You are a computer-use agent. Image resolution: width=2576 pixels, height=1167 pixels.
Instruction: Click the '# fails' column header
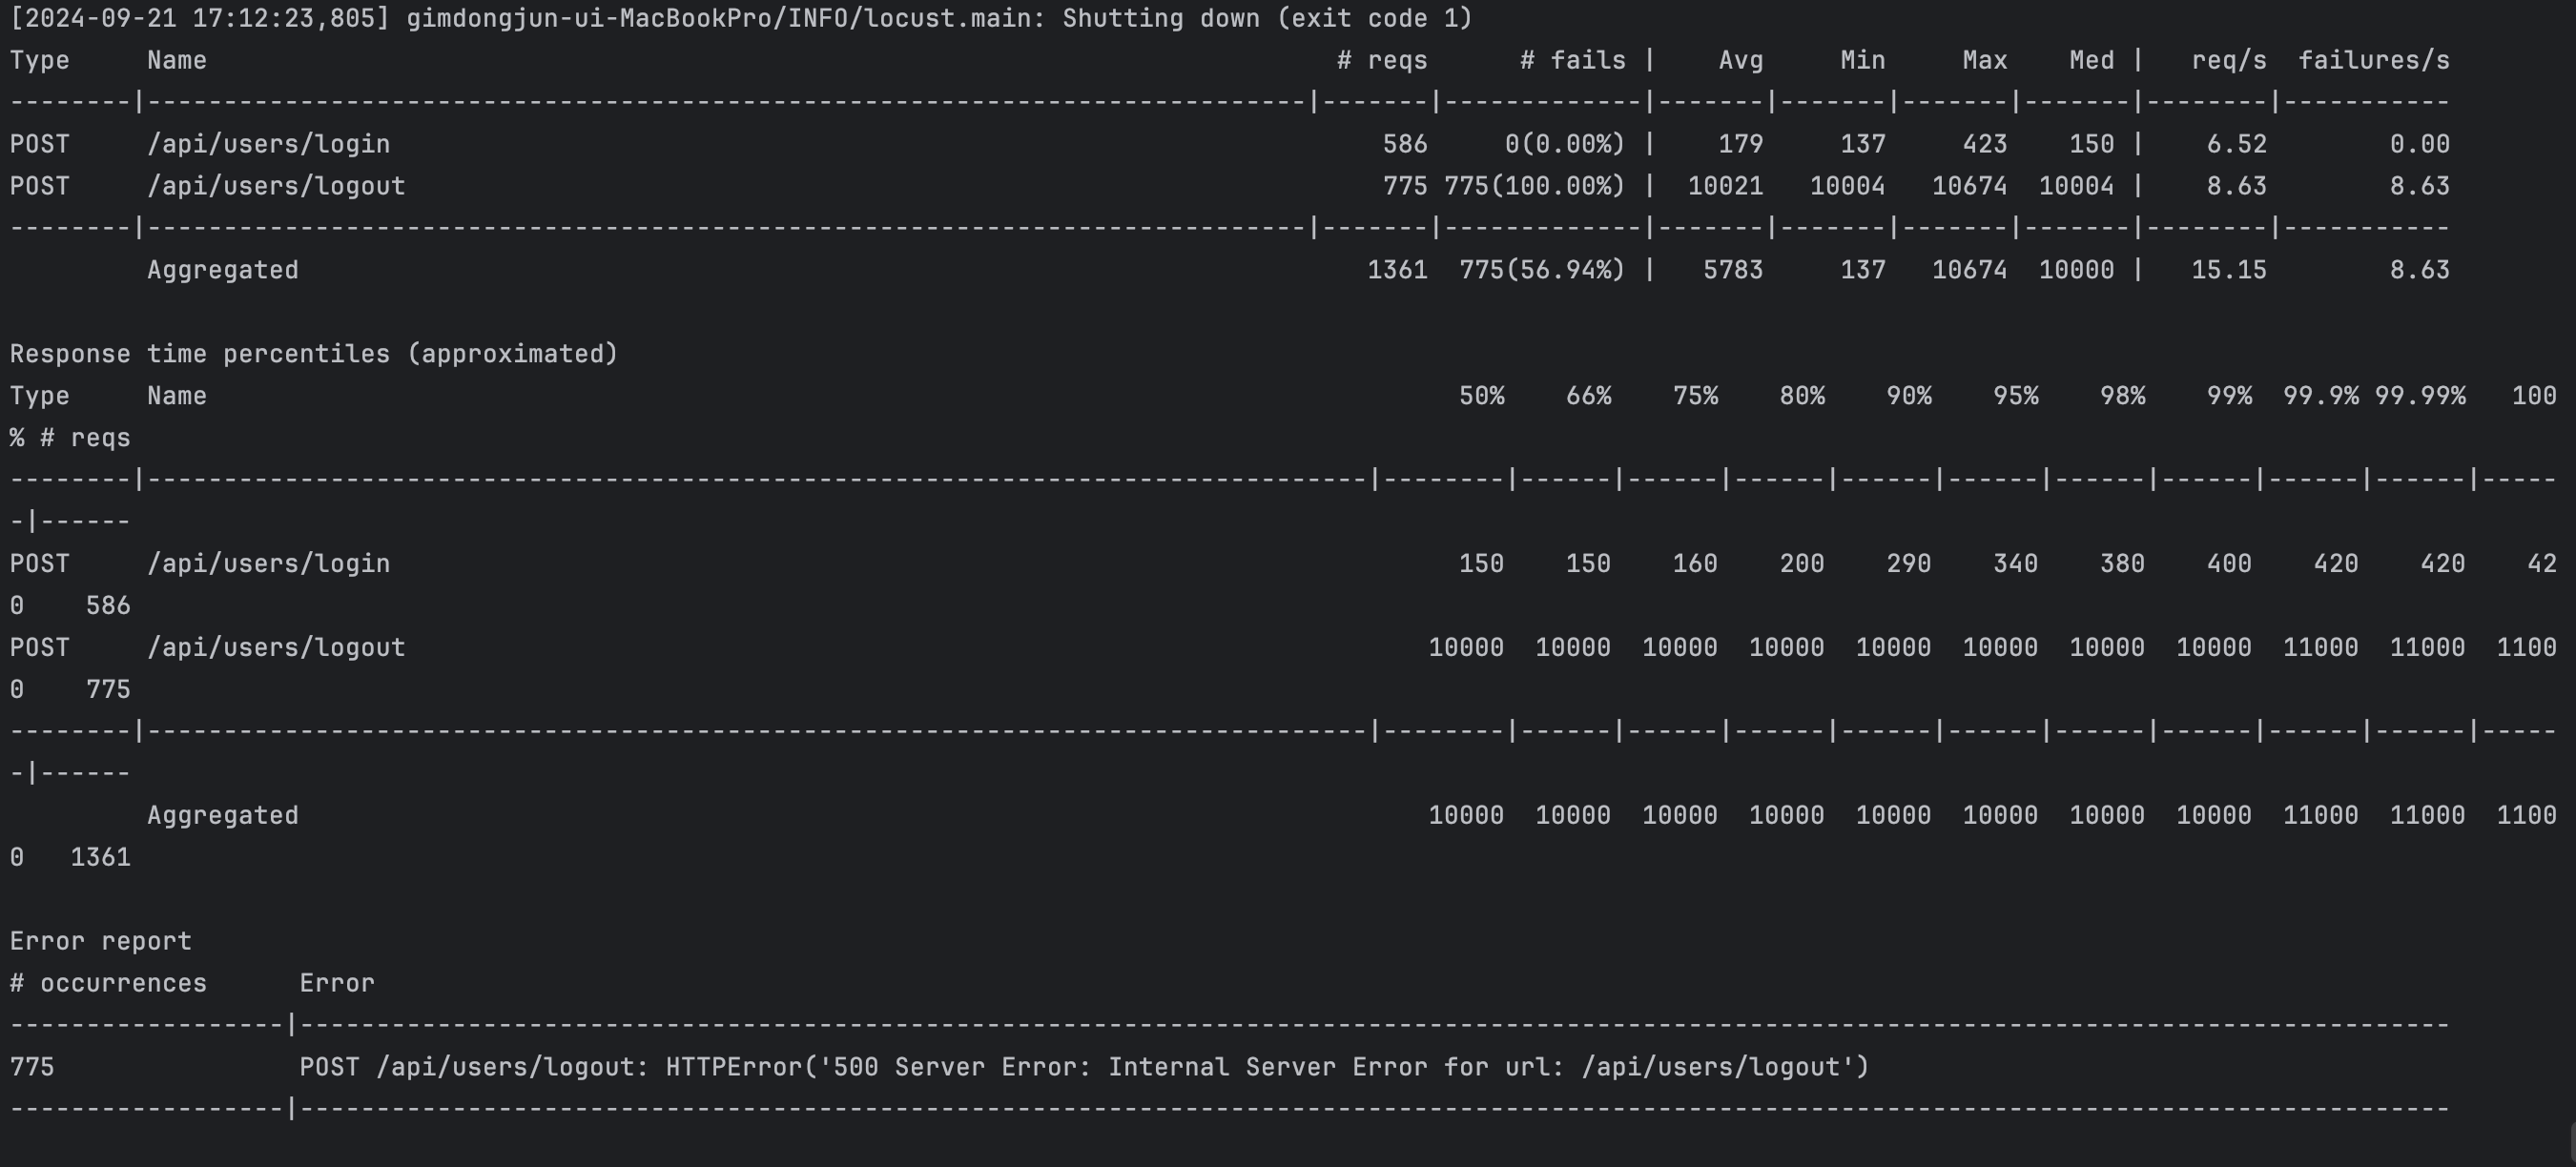pyautogui.click(x=1572, y=60)
